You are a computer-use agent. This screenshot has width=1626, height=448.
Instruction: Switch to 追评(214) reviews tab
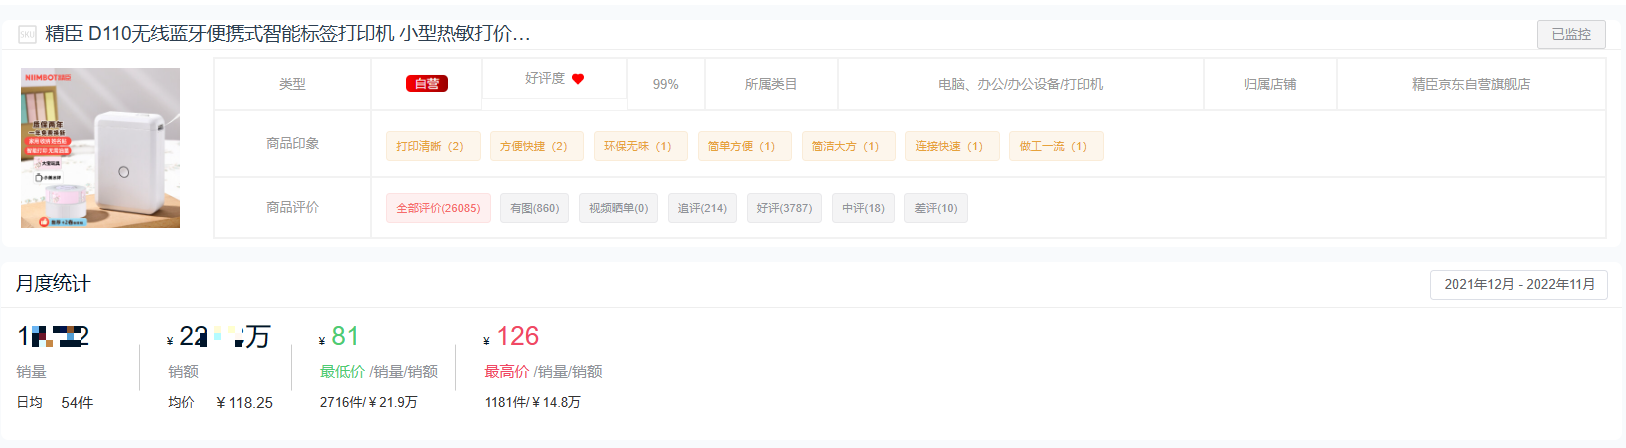702,208
